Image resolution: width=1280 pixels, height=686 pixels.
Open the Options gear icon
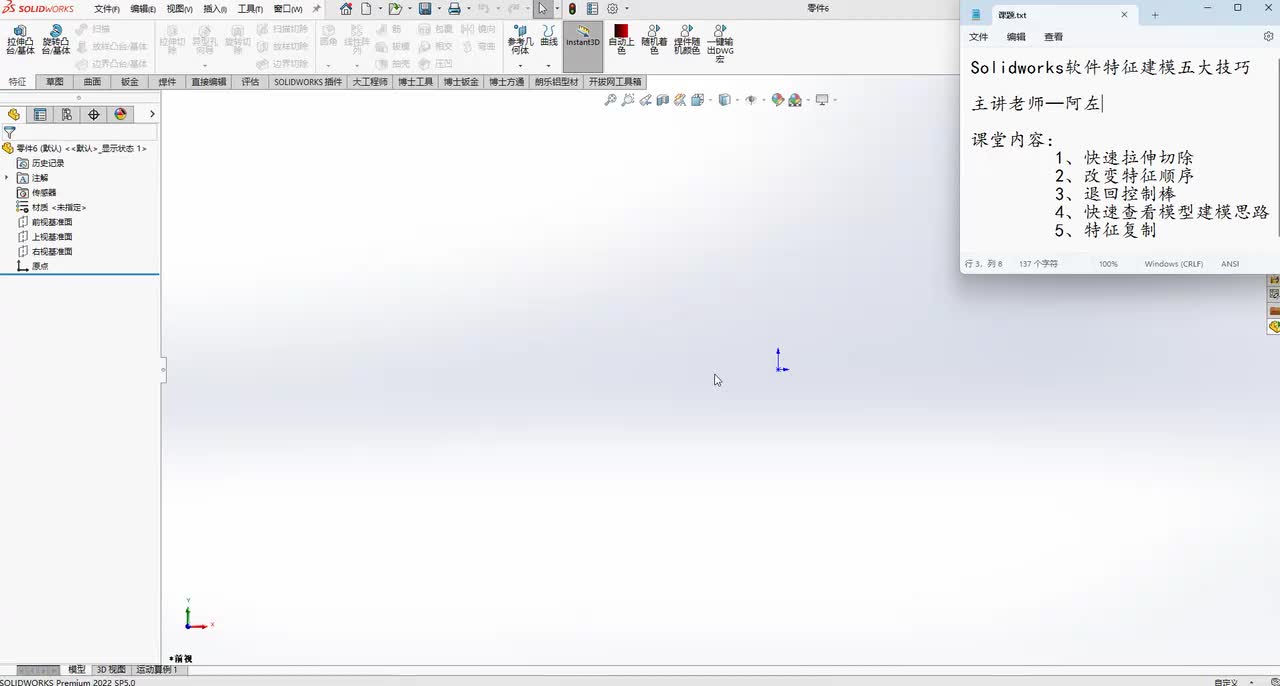pyautogui.click(x=613, y=9)
